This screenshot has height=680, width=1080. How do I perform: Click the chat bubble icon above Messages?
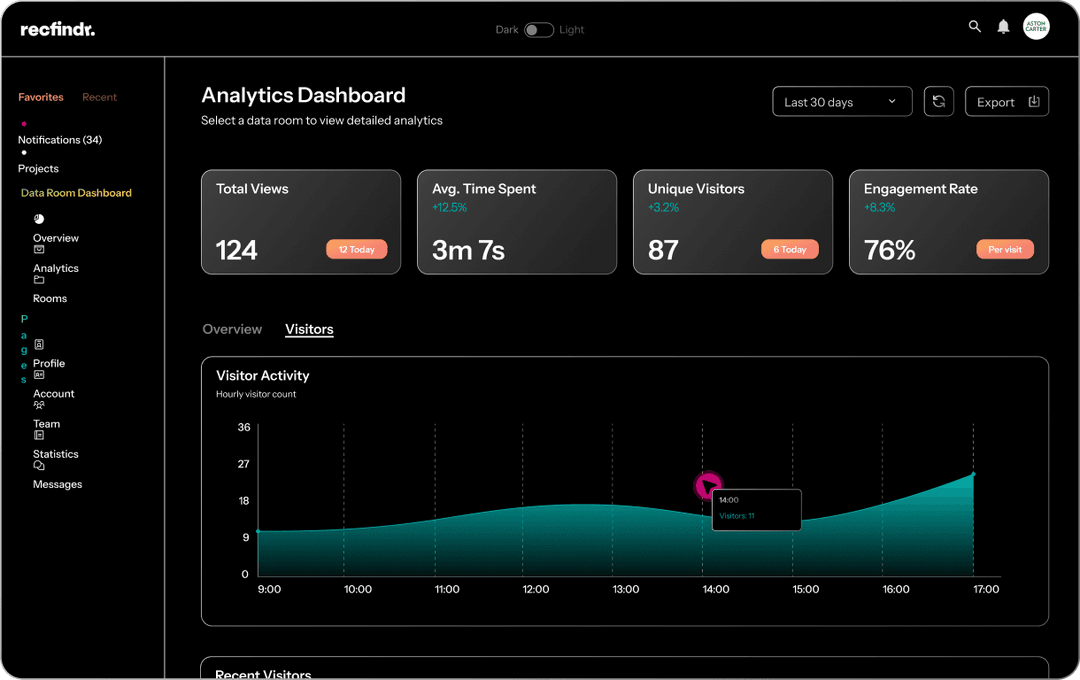[39, 466]
